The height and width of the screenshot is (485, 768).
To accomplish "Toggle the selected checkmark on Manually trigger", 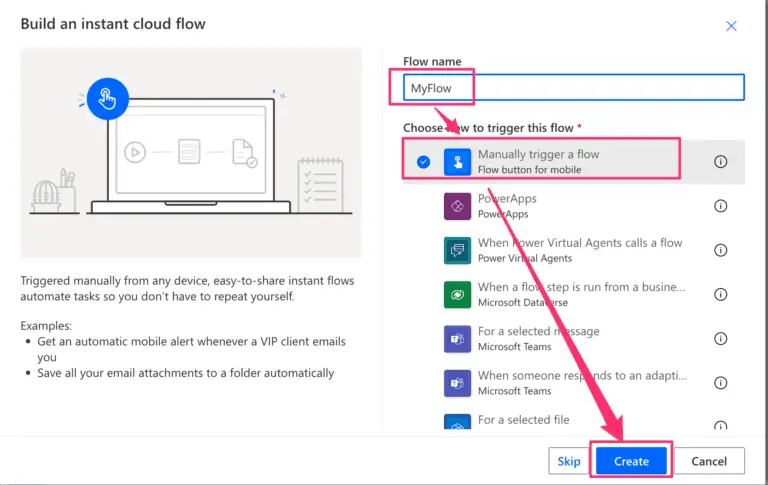I will click(x=423, y=162).
